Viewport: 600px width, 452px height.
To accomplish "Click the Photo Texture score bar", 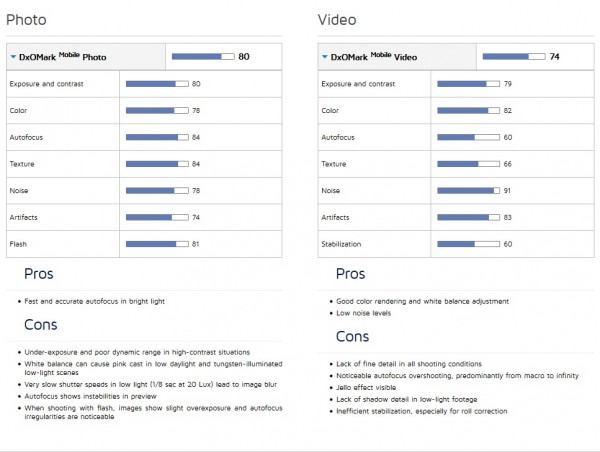I will click(157, 164).
